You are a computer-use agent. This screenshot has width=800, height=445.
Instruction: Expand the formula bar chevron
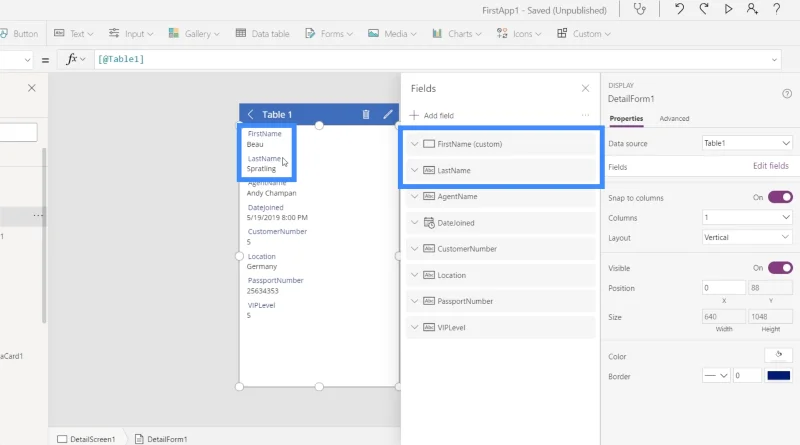(x=774, y=60)
